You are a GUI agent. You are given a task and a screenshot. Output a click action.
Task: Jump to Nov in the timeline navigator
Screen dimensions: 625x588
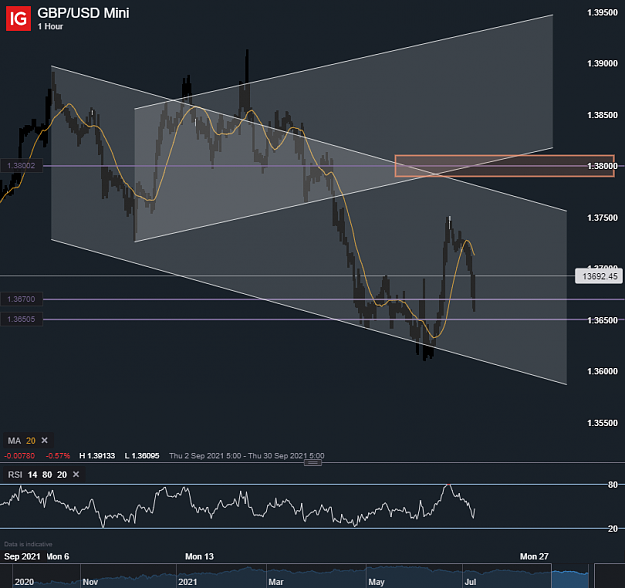pyautogui.click(x=90, y=582)
